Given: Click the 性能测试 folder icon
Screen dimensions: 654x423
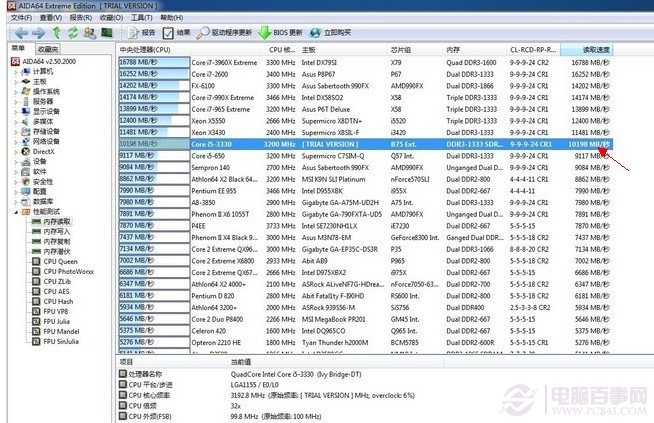Looking at the screenshot, I should [x=26, y=212].
